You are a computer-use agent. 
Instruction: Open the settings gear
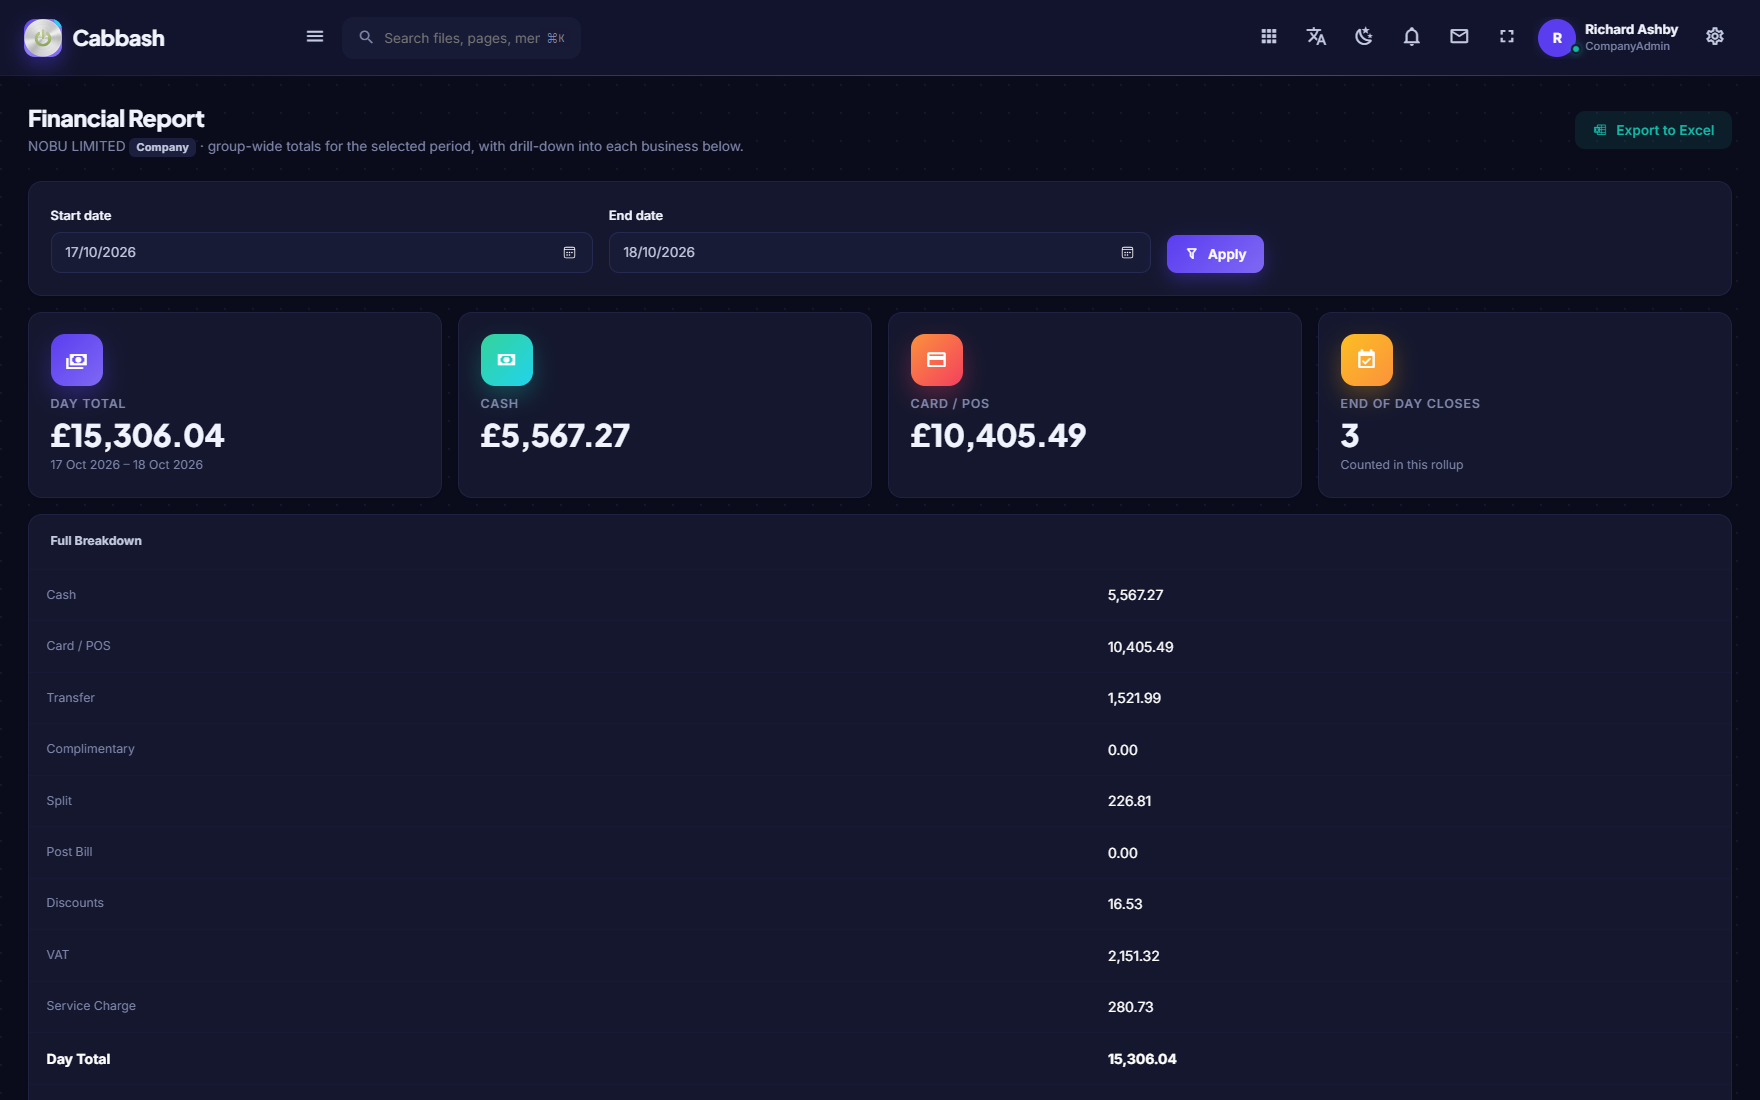click(1715, 37)
